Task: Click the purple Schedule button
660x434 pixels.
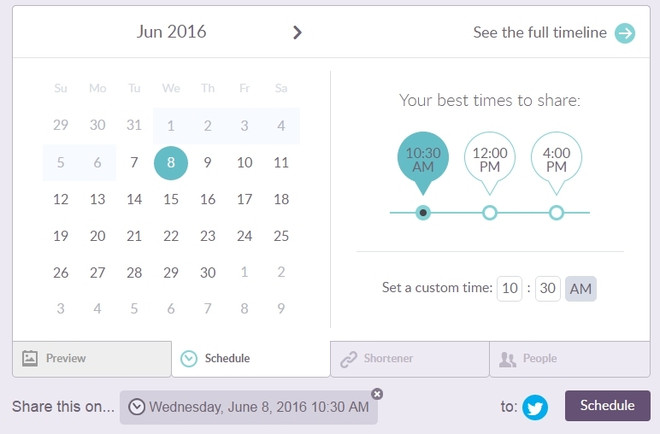Action: (607, 405)
